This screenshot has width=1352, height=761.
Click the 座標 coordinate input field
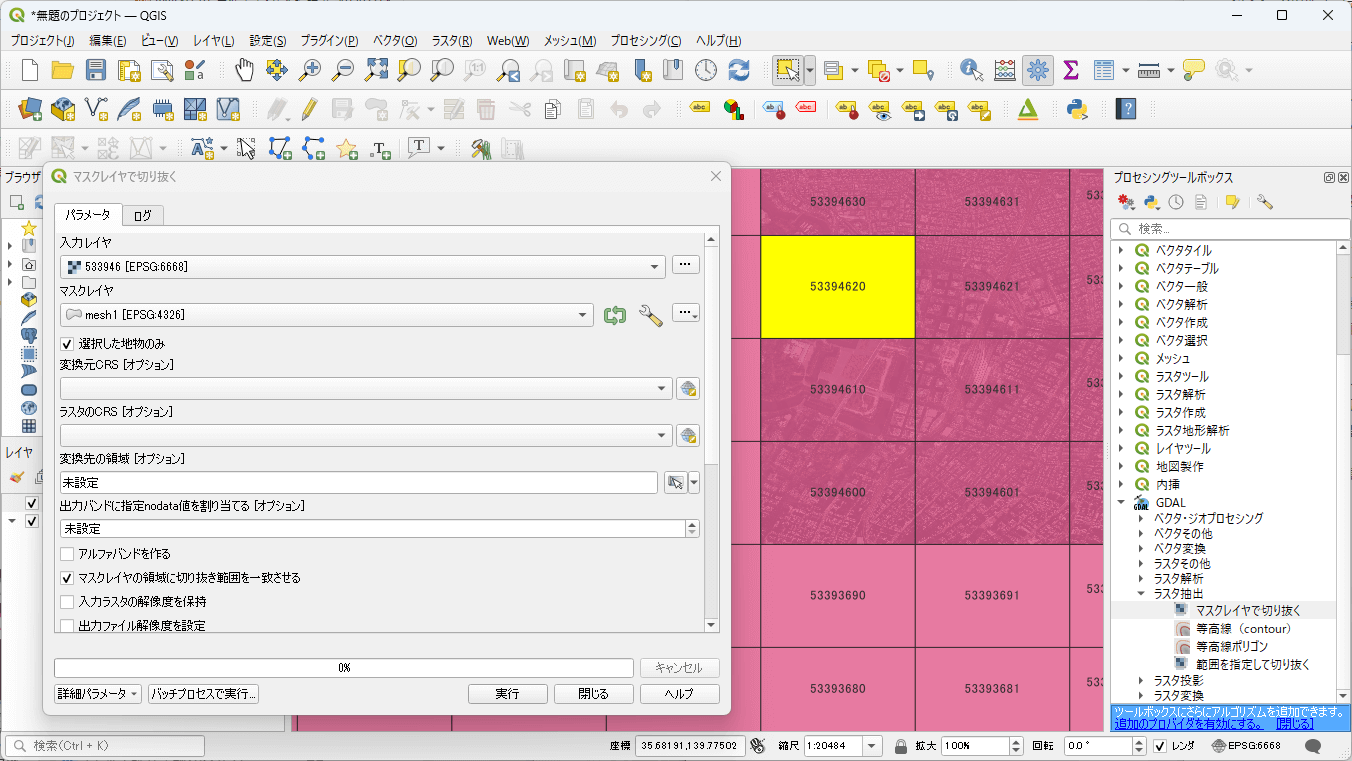[690, 746]
